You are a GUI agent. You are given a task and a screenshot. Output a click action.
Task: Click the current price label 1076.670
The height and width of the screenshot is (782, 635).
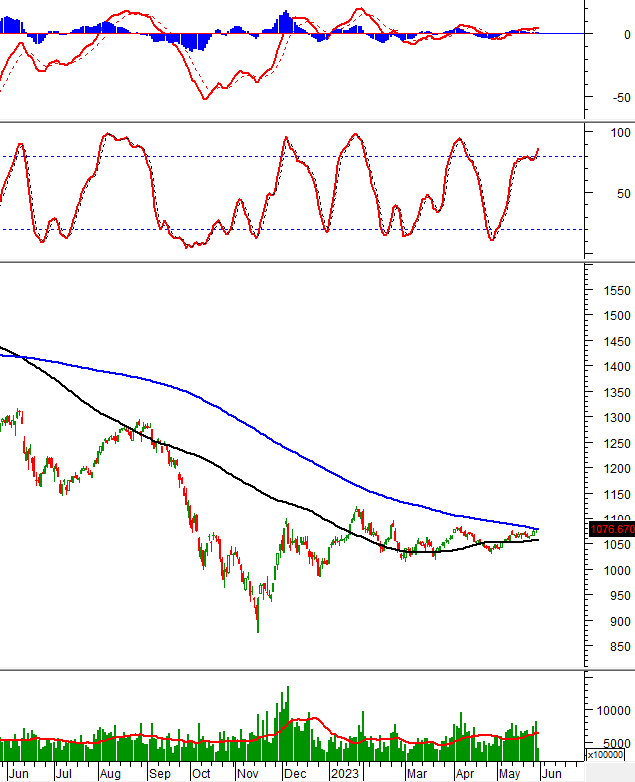[612, 529]
